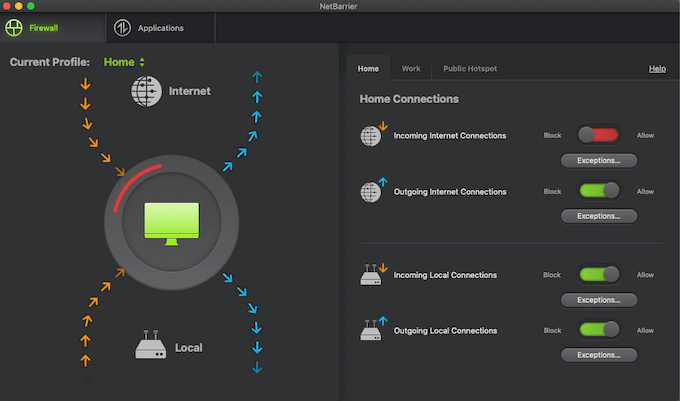Screen dimensions: 680x401
Task: Click the Incoming Local Connections router icon
Action: pyautogui.click(x=373, y=274)
